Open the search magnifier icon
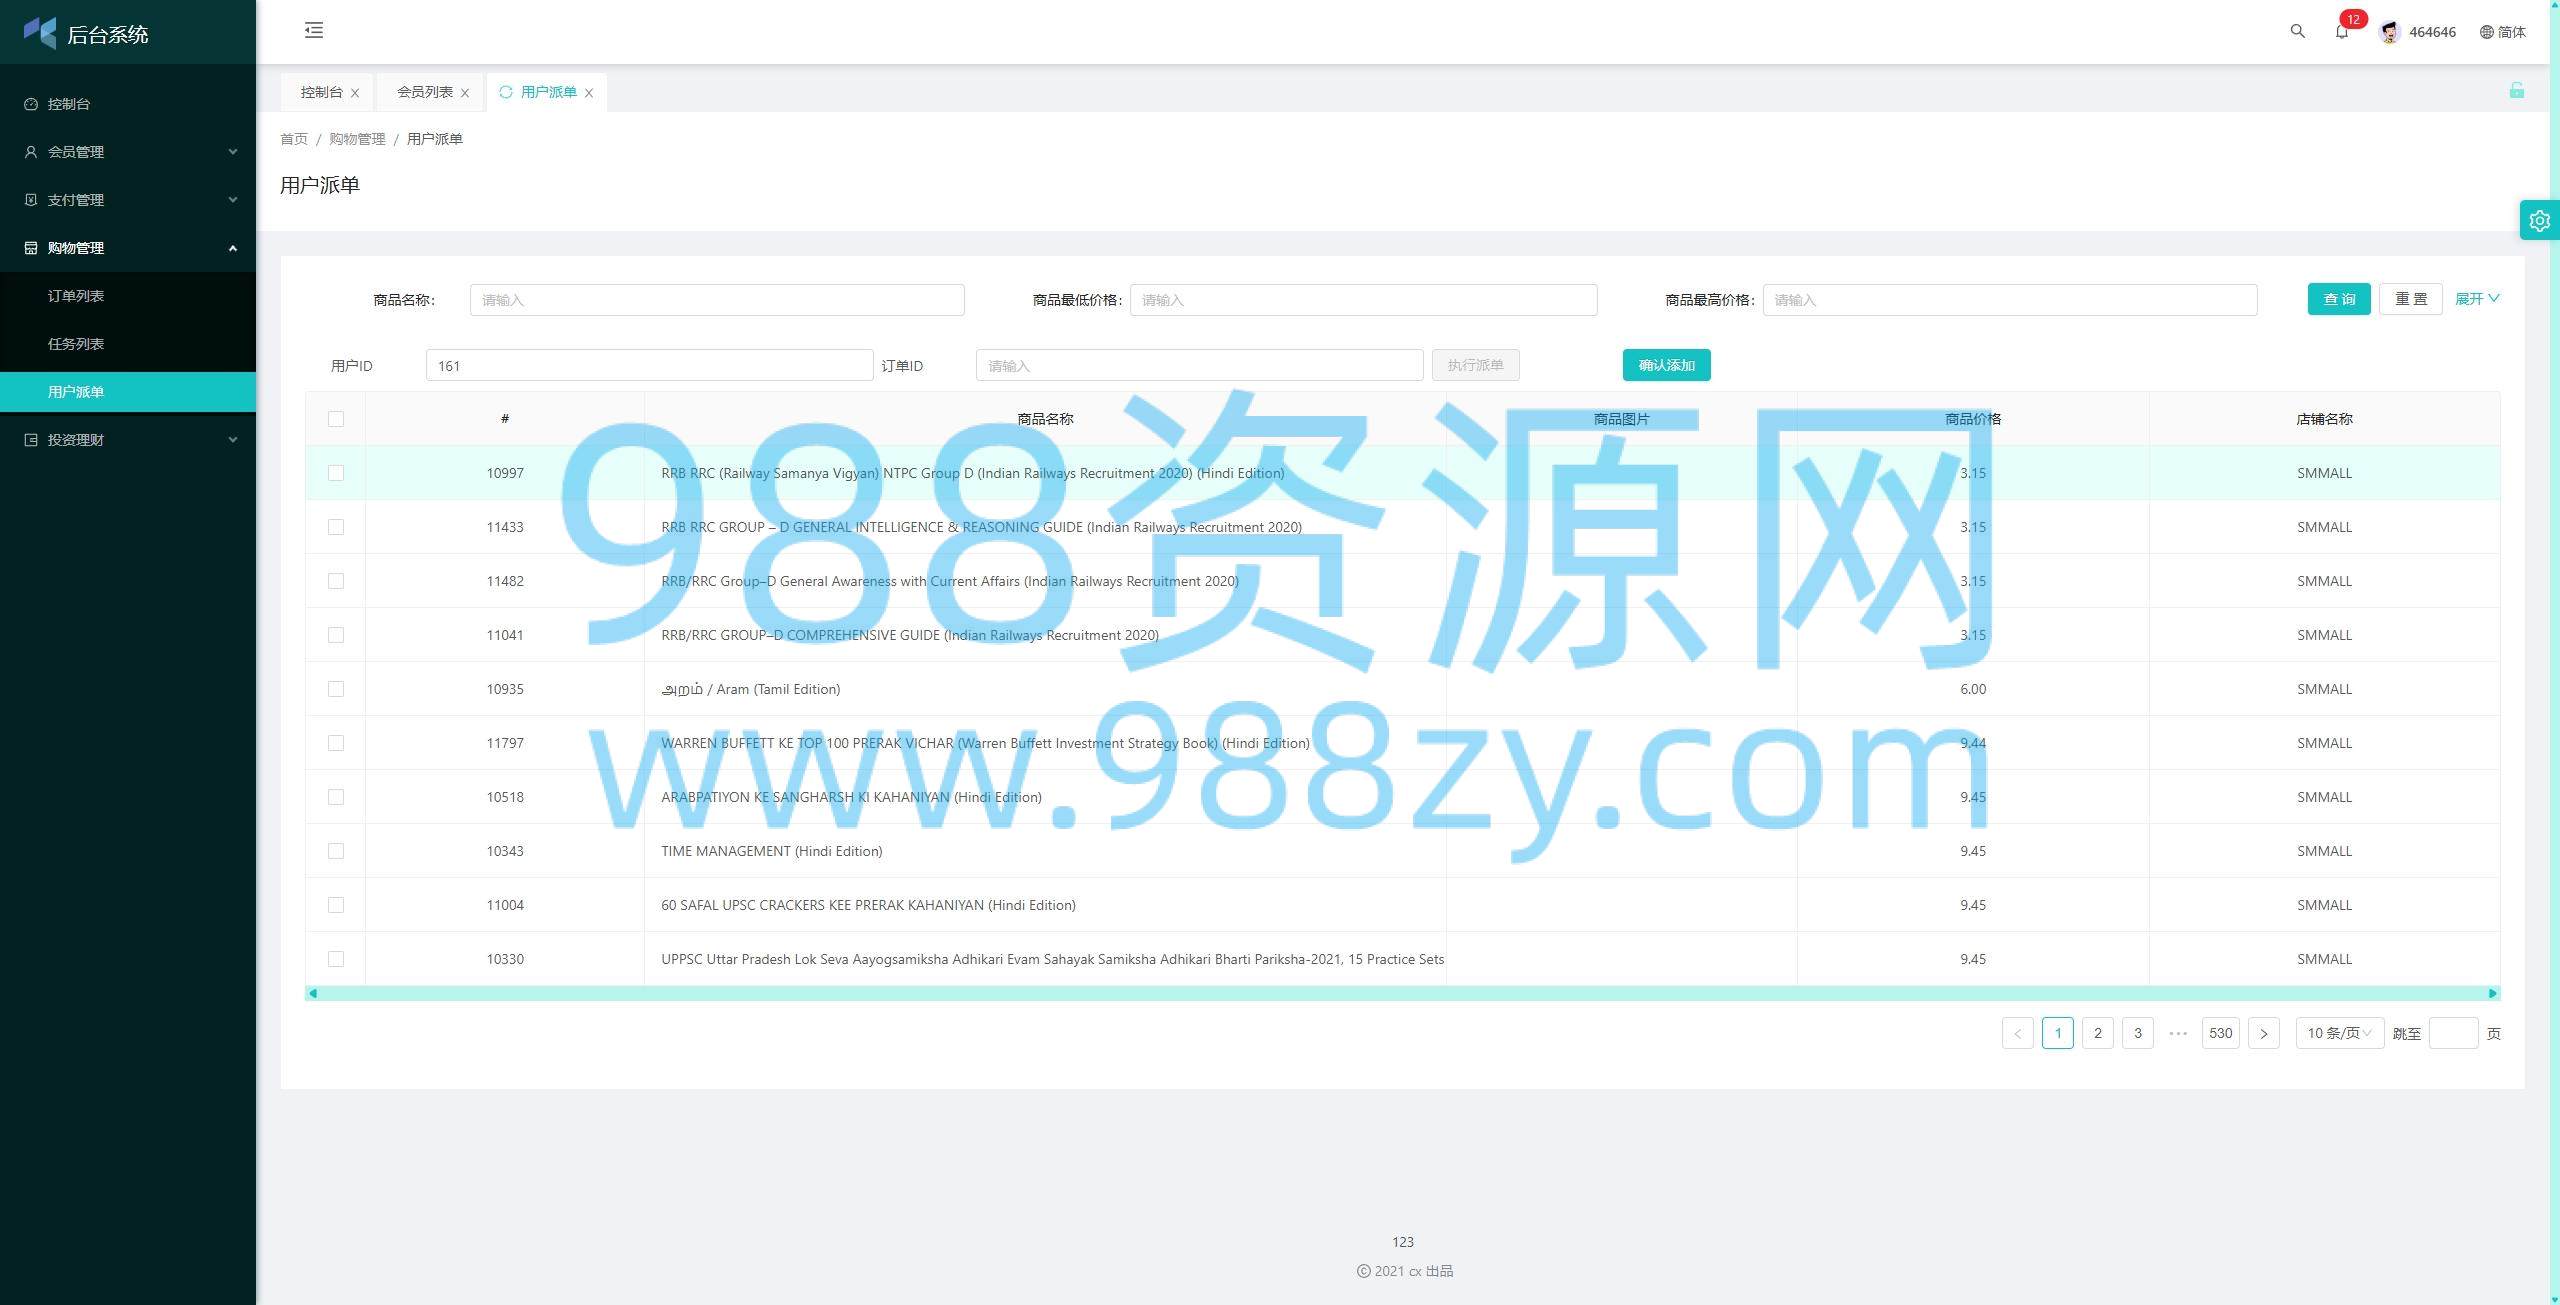 pos(2297,31)
